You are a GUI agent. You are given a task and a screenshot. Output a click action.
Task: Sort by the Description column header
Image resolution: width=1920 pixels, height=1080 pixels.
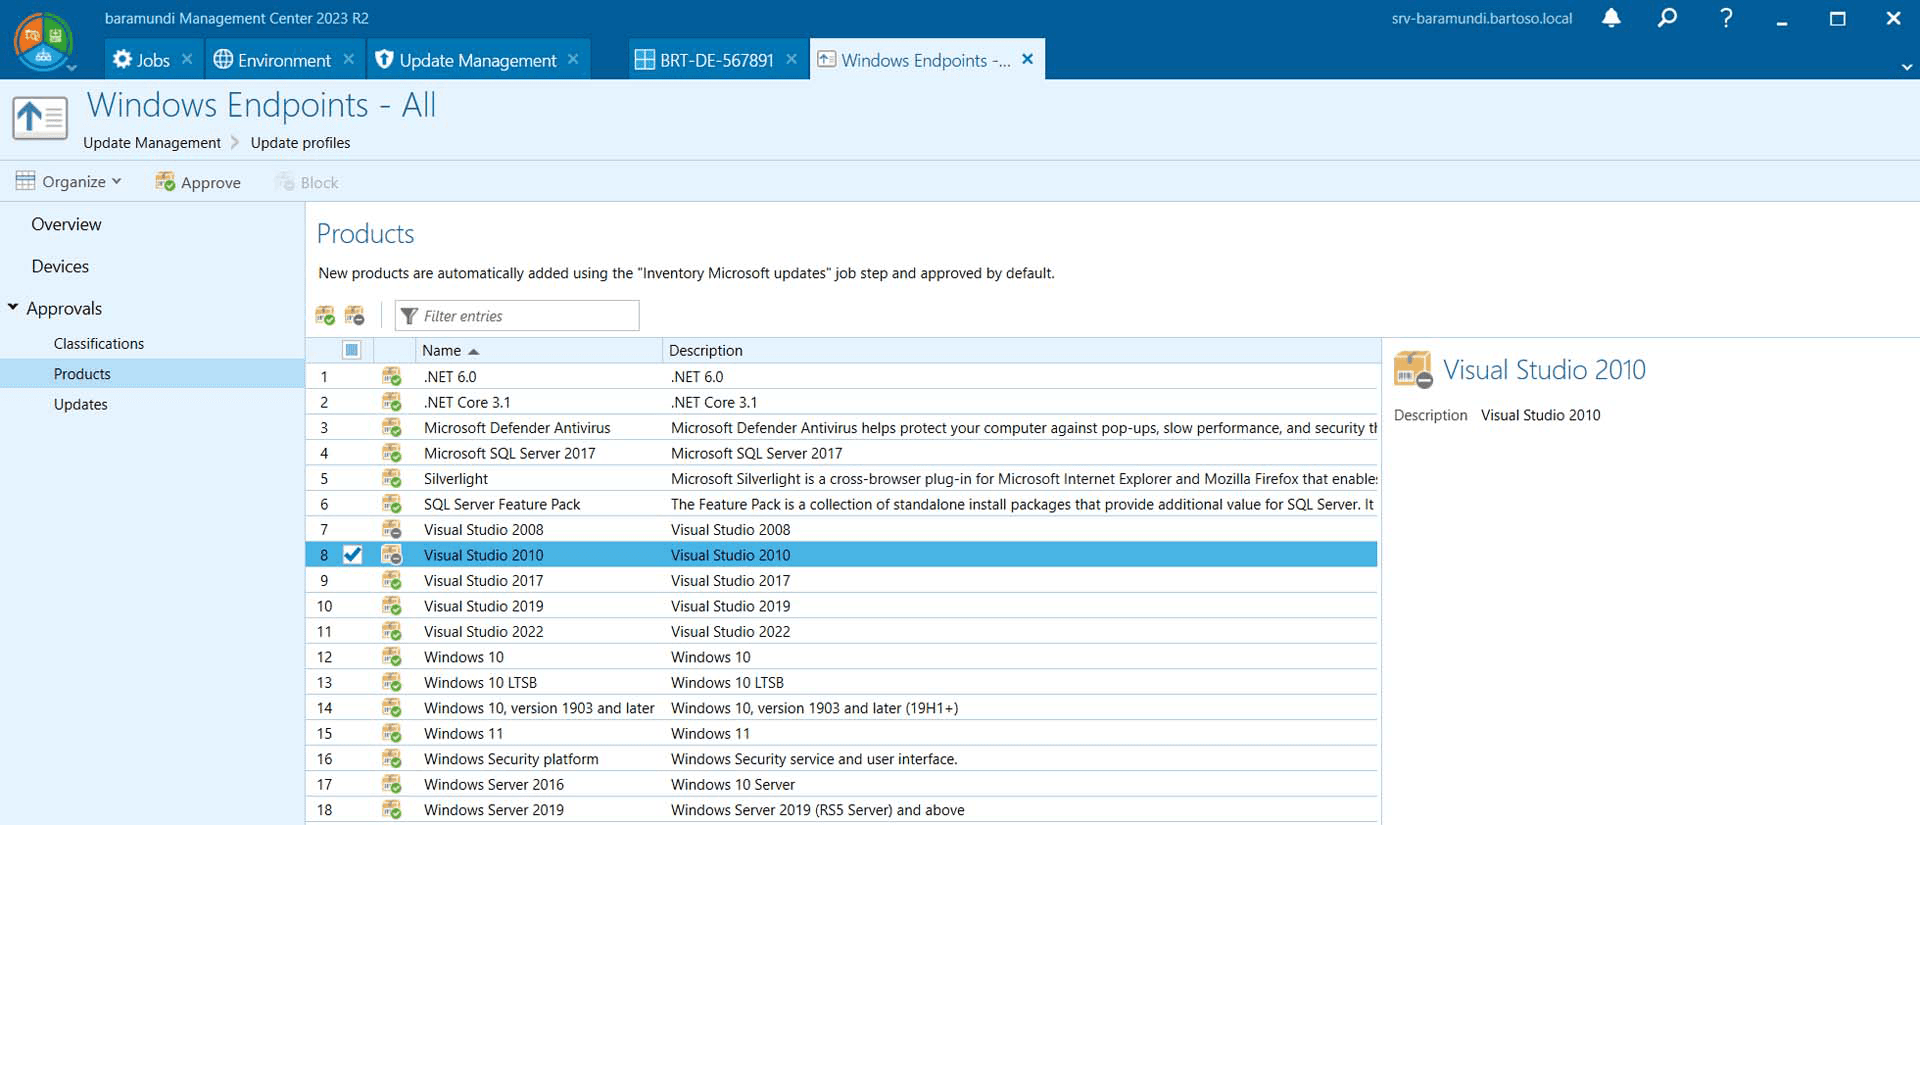pyautogui.click(x=1020, y=350)
